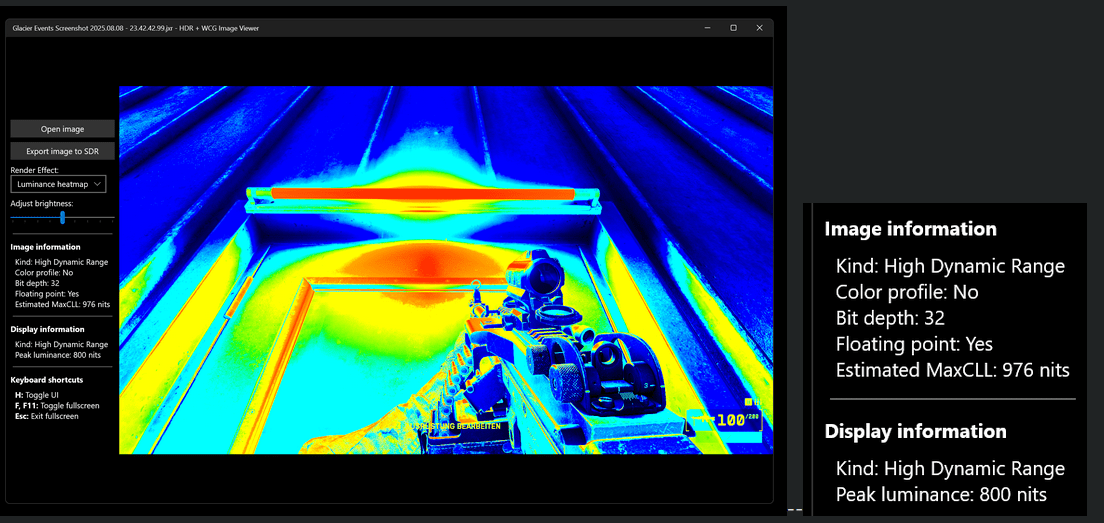This screenshot has width=1104, height=523.
Task: Click the luminance heatmap image preview
Action: tap(446, 270)
